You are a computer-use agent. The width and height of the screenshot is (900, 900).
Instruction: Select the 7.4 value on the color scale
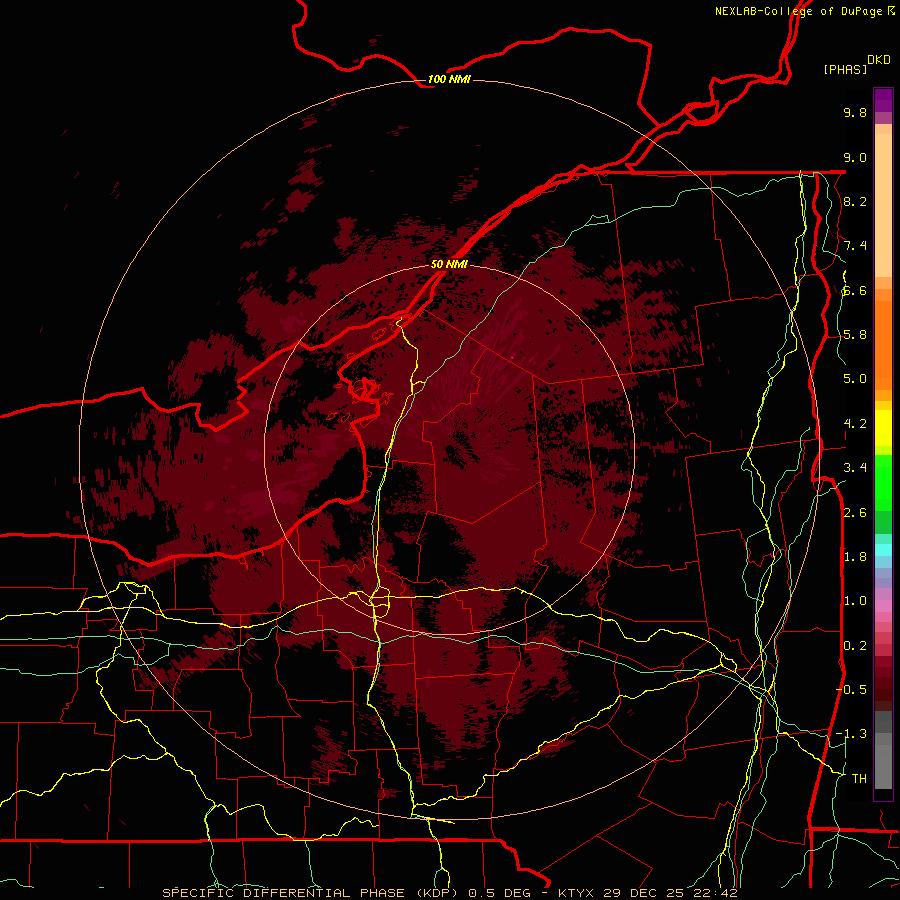click(855, 246)
